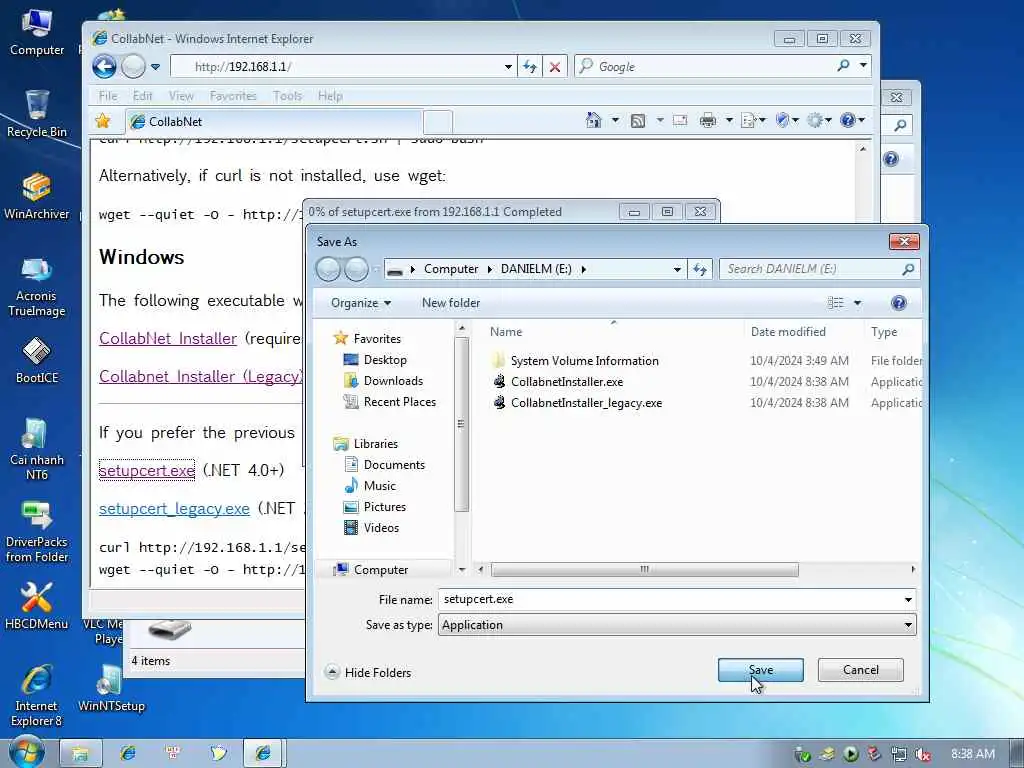This screenshot has width=1024, height=768.
Task: Open Documents library in navigation pane
Action: (394, 465)
